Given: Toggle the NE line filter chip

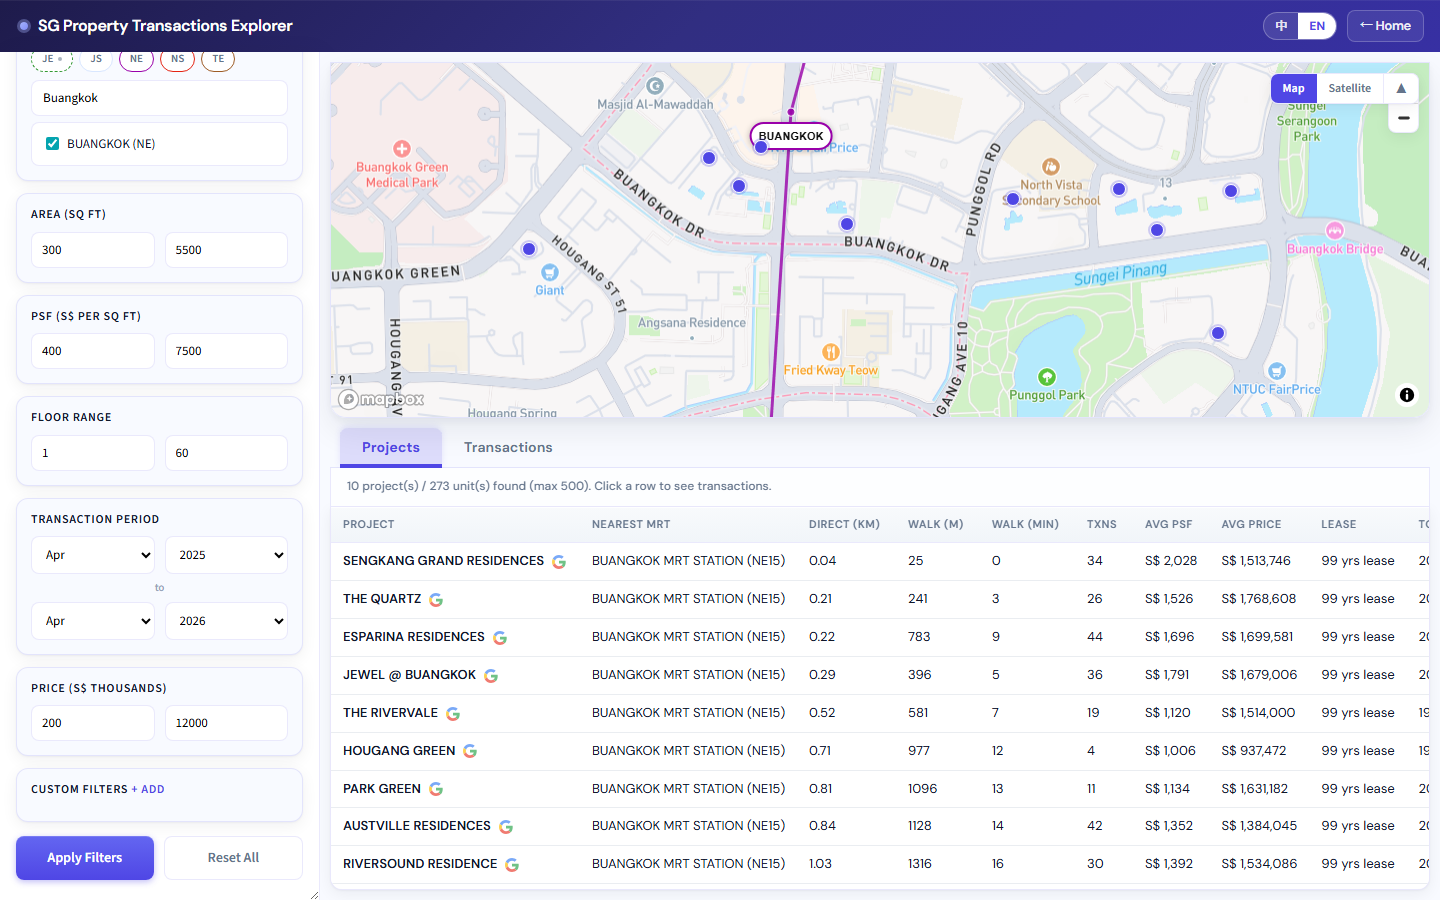Looking at the screenshot, I should 137,59.
